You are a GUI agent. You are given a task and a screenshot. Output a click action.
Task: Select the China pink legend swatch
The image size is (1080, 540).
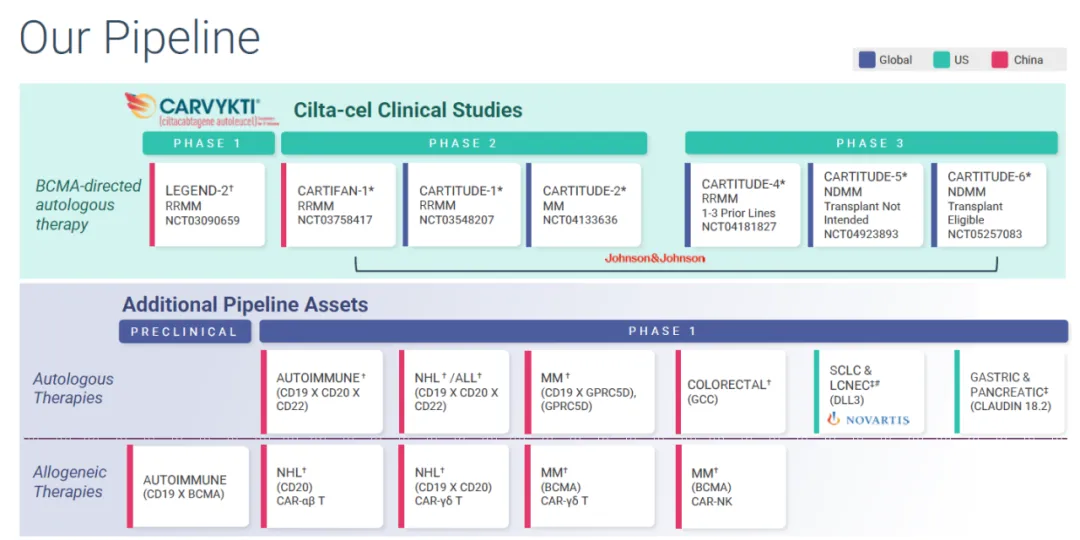(999, 60)
